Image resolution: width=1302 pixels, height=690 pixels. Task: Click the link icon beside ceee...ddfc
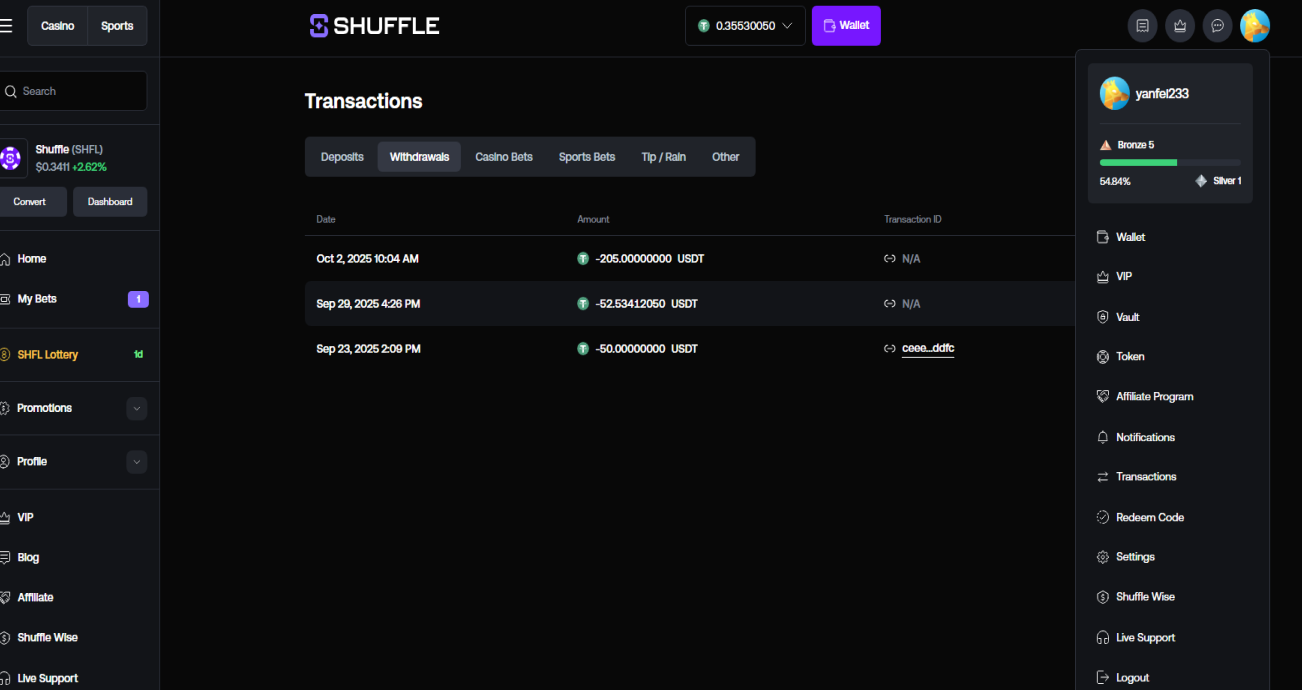(x=889, y=349)
